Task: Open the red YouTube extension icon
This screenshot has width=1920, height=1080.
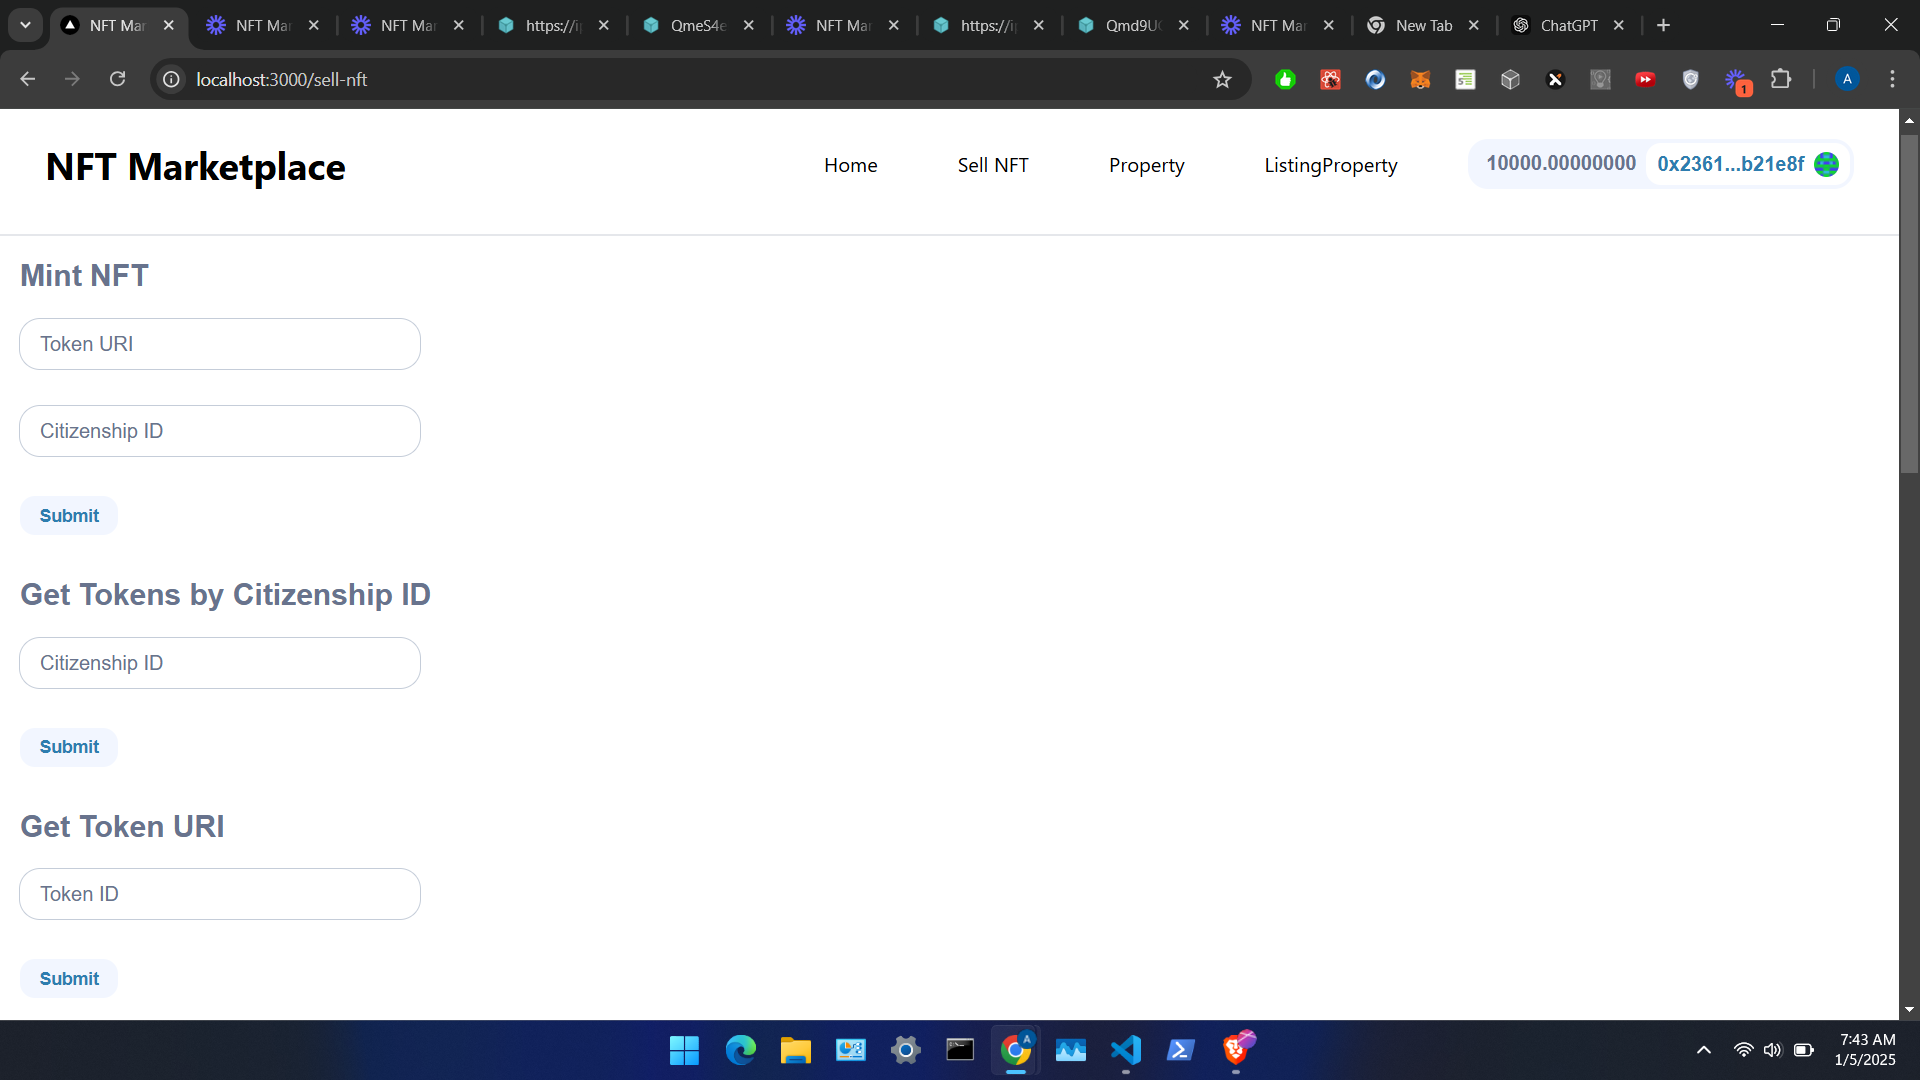Action: pyautogui.click(x=1645, y=80)
